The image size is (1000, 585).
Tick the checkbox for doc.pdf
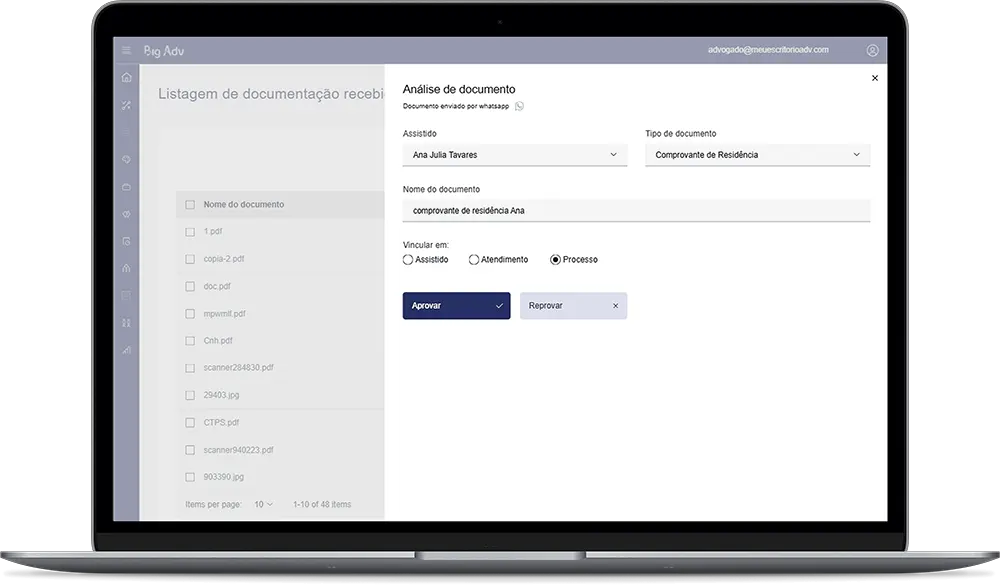(190, 286)
